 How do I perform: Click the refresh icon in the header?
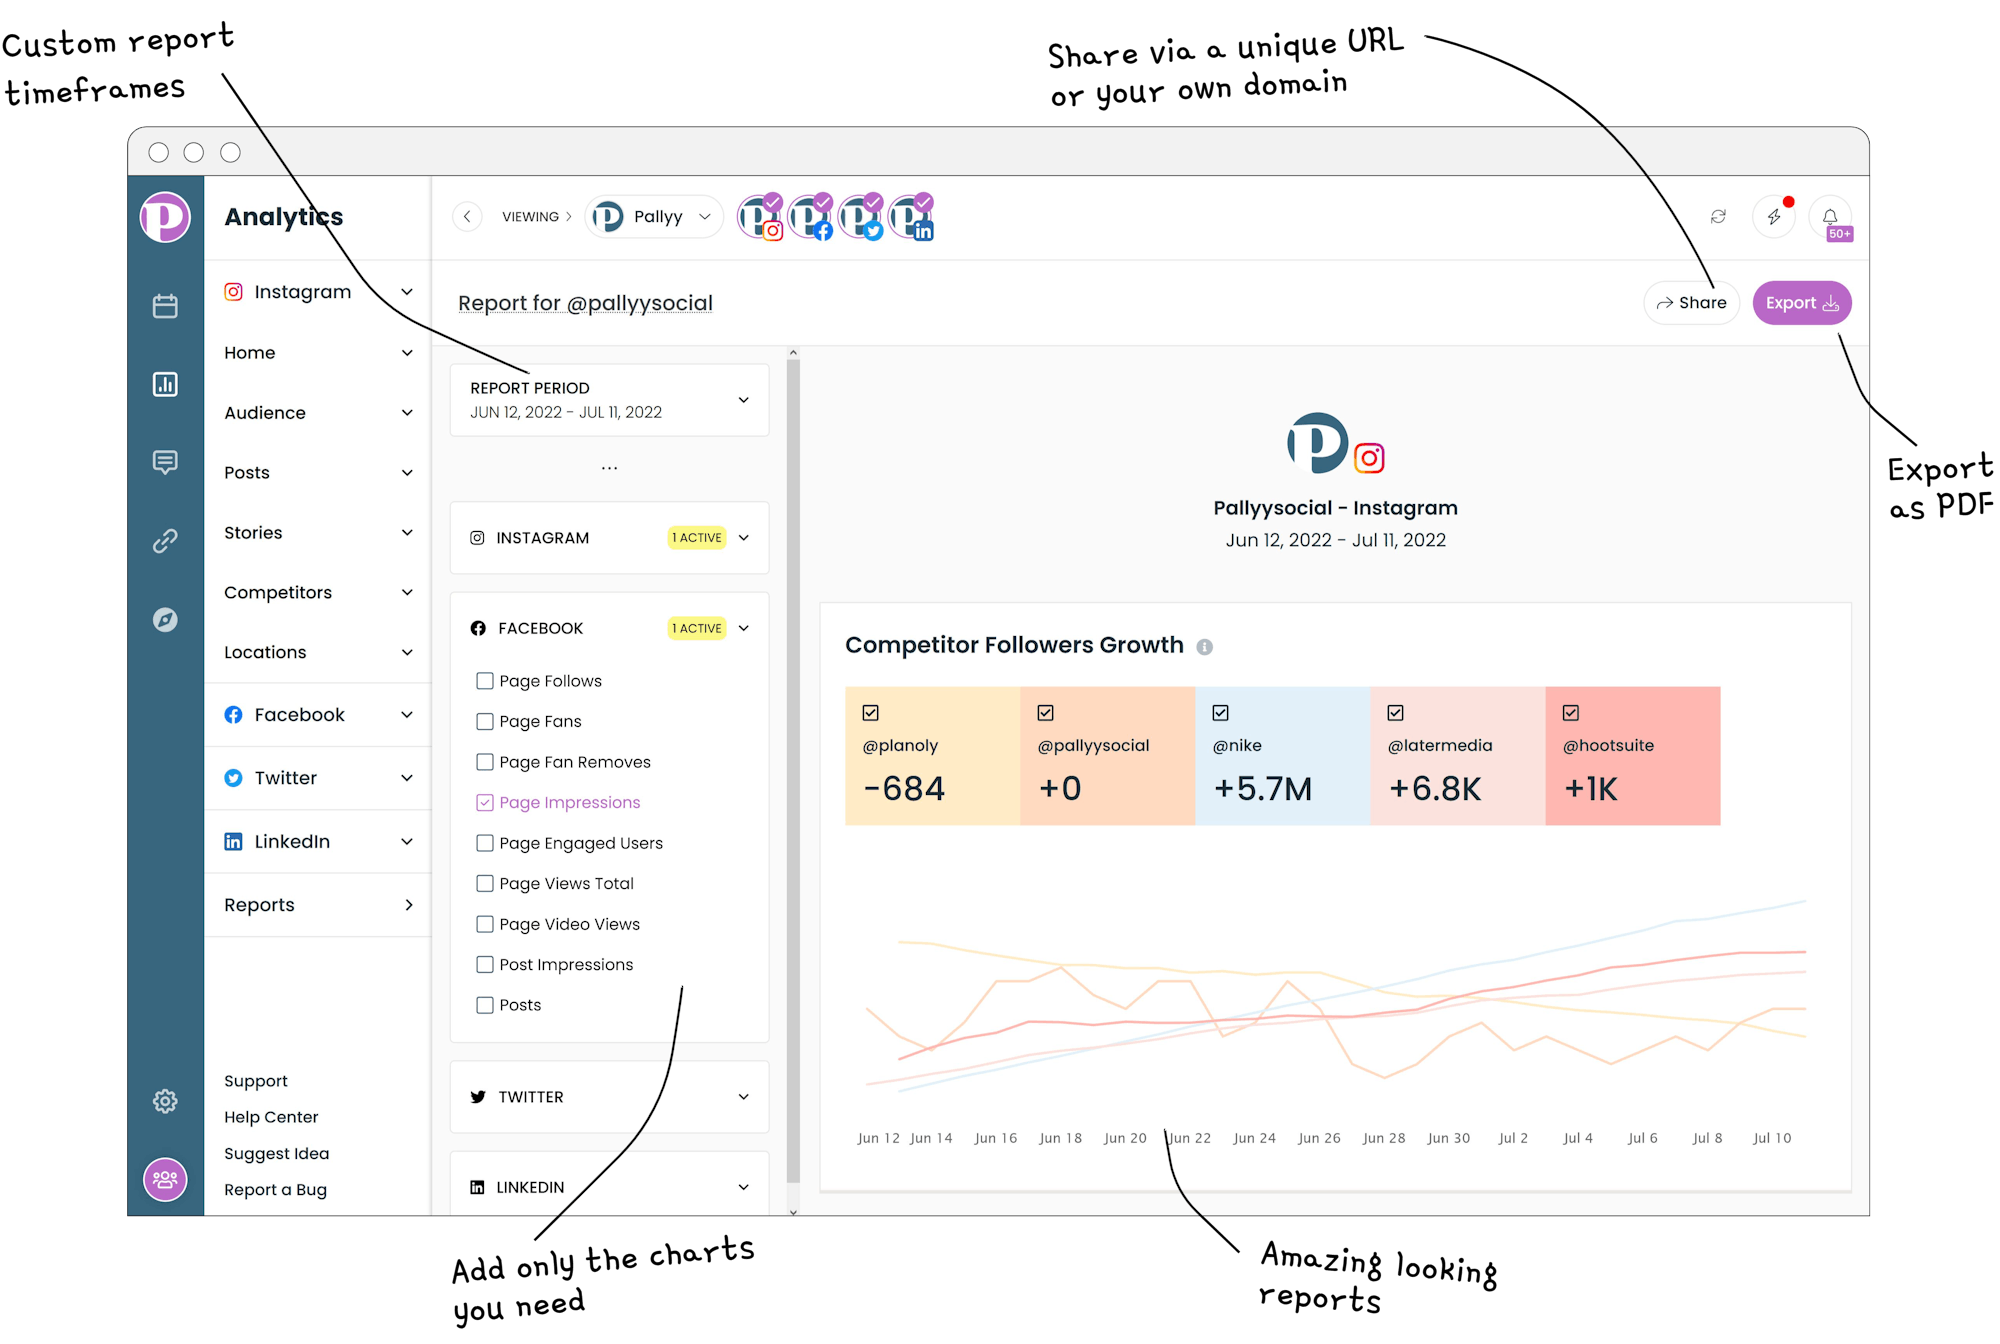(x=1718, y=217)
